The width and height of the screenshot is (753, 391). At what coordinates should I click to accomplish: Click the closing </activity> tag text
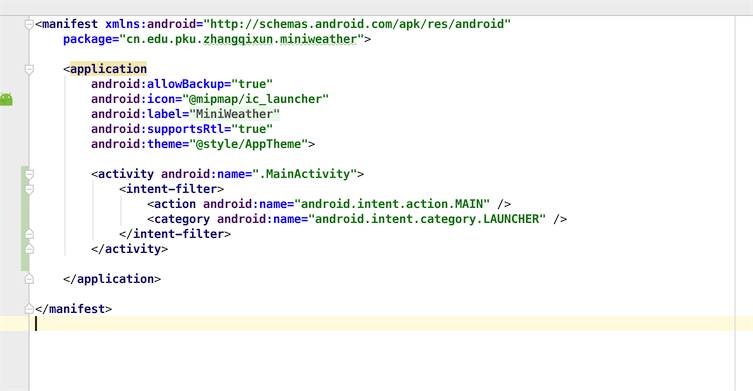click(130, 249)
